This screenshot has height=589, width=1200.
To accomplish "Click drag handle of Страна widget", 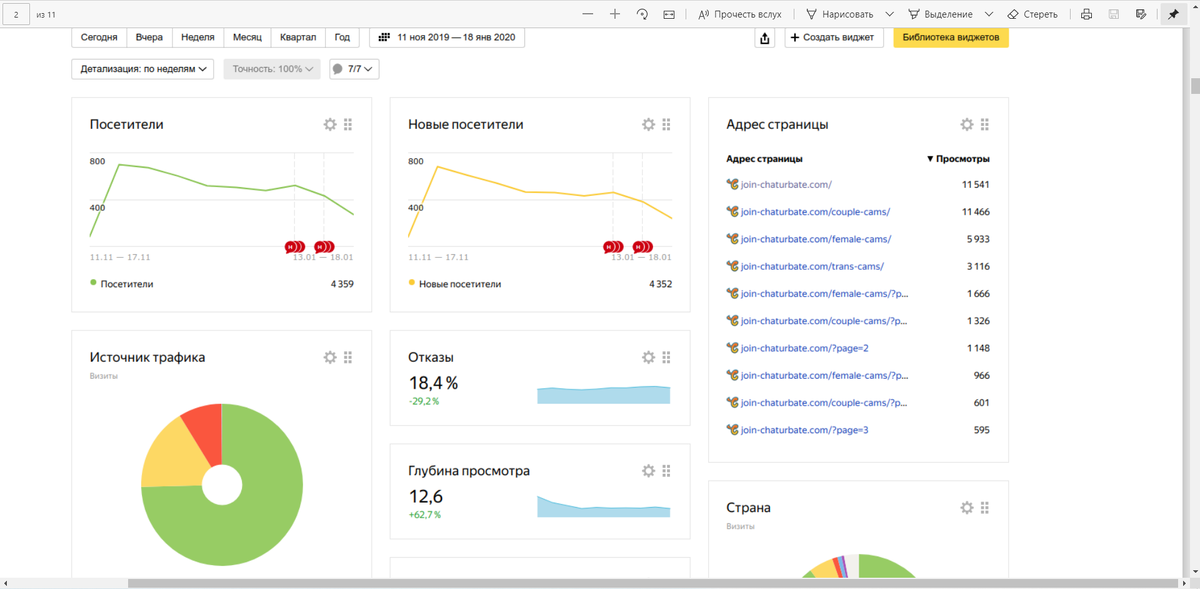I will (x=984, y=507).
